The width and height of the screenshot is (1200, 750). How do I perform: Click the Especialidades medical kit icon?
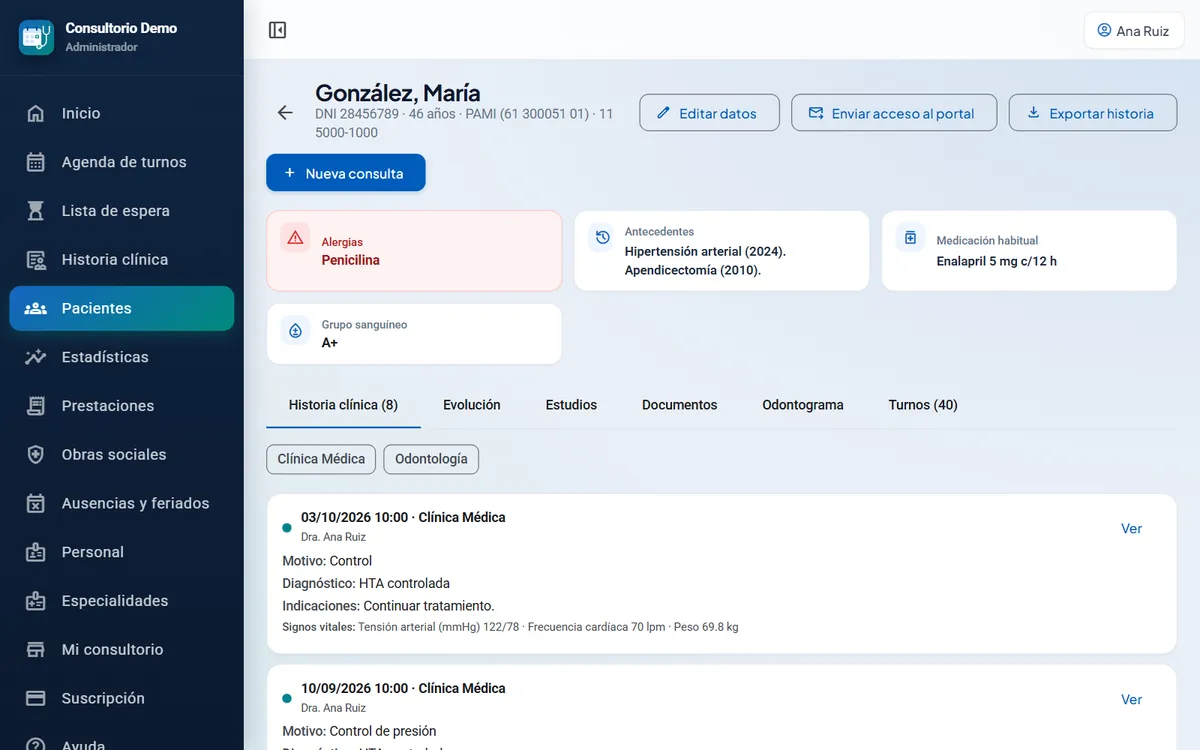(36, 601)
